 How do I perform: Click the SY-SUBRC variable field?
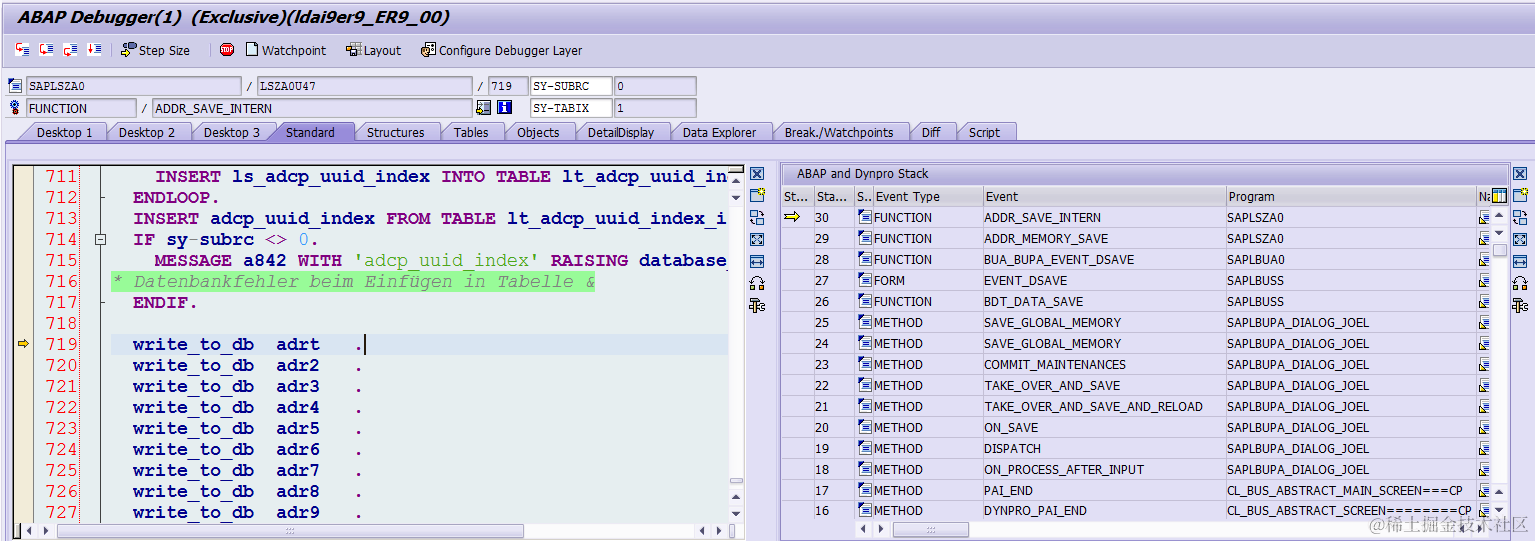(x=571, y=86)
